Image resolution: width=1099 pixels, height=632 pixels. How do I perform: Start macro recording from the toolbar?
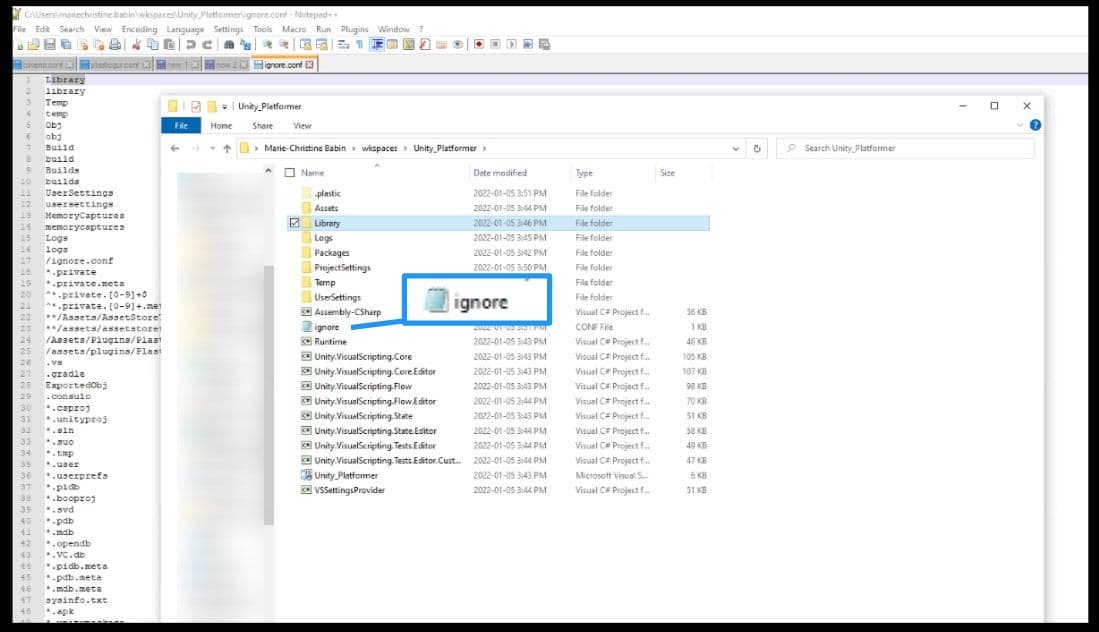(x=479, y=43)
